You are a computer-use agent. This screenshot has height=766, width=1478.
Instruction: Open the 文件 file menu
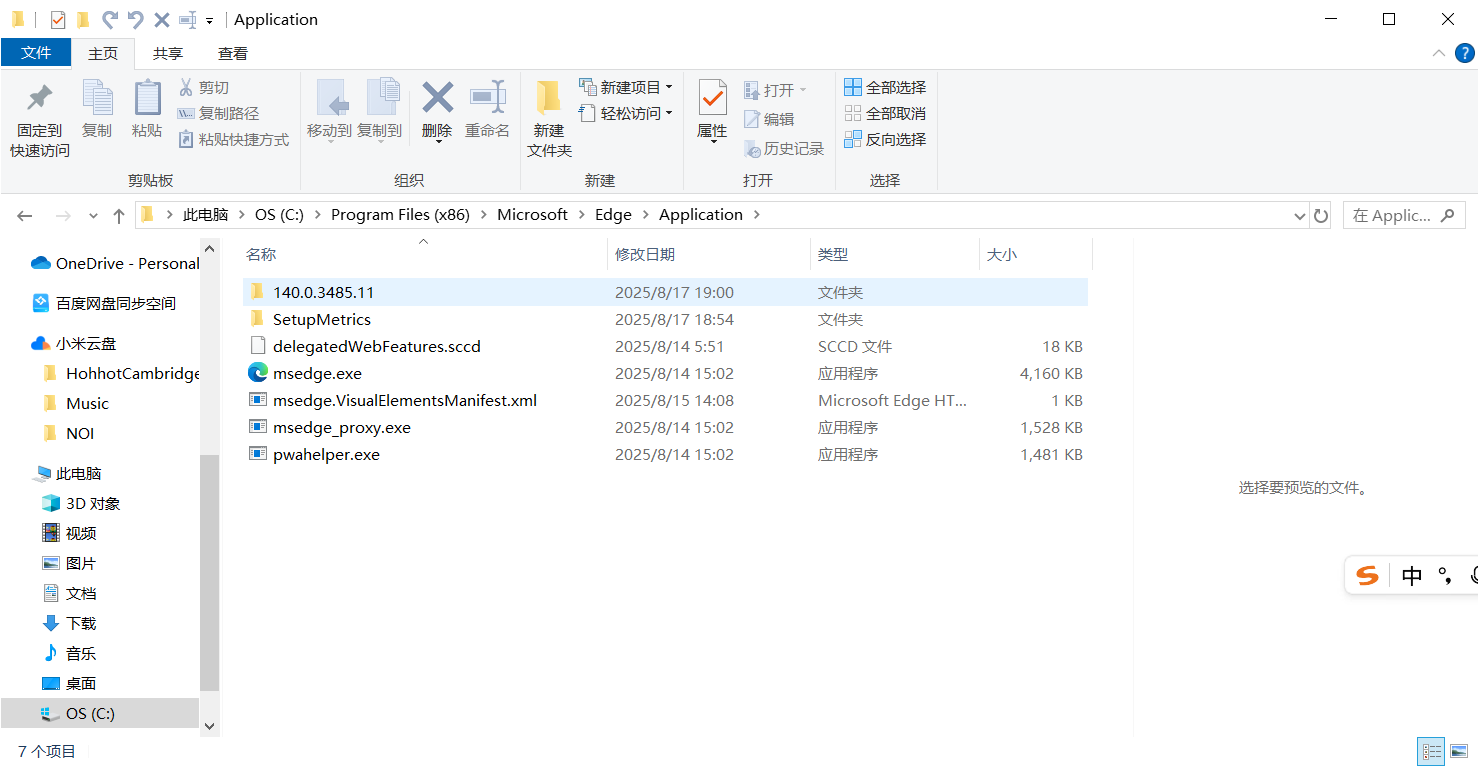point(36,53)
